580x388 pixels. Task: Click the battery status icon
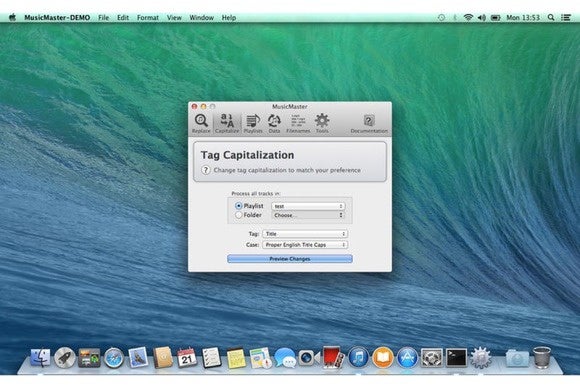pos(496,17)
